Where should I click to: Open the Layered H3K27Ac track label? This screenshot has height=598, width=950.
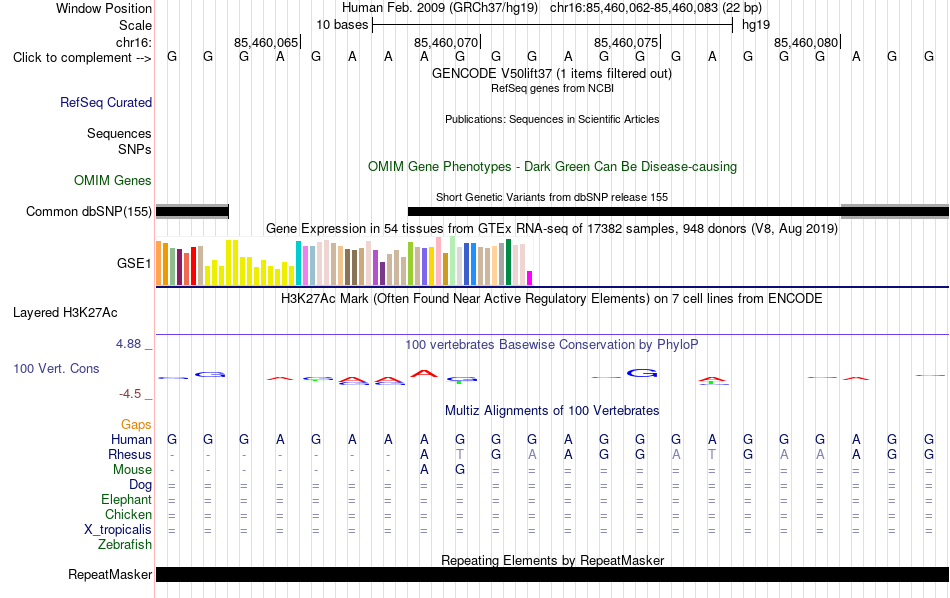tap(65, 313)
